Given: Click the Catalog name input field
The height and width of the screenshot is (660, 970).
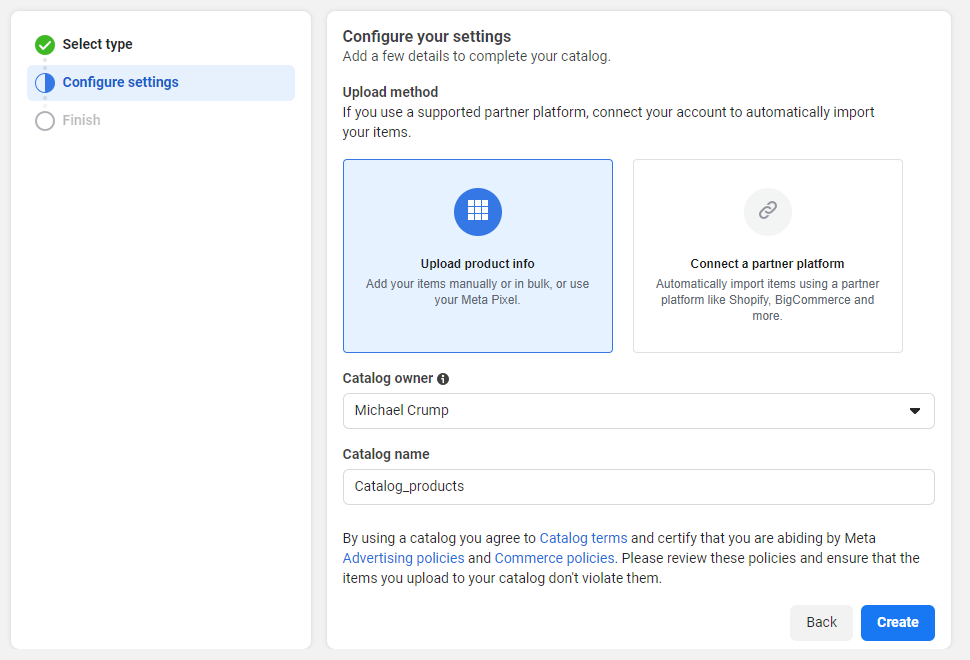Looking at the screenshot, I should [638, 487].
